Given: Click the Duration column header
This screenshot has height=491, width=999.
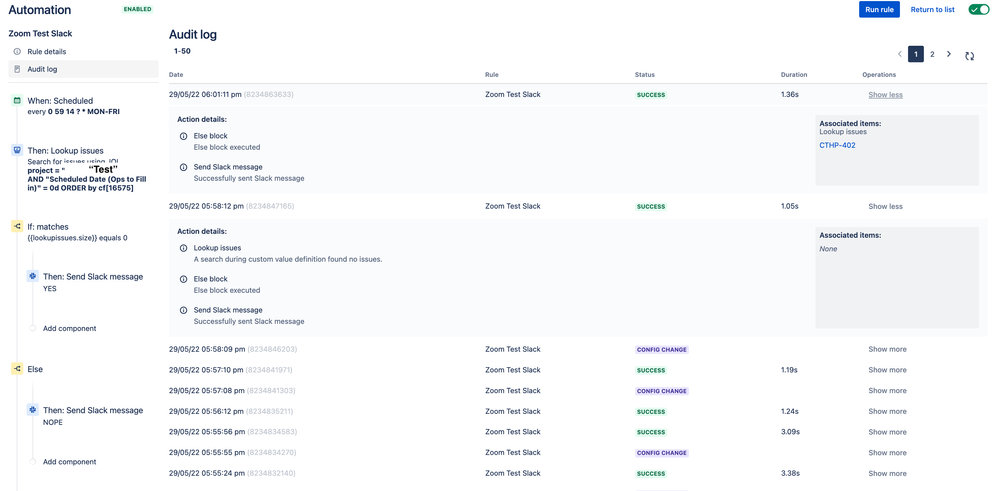Looking at the screenshot, I should pyautogui.click(x=794, y=75).
